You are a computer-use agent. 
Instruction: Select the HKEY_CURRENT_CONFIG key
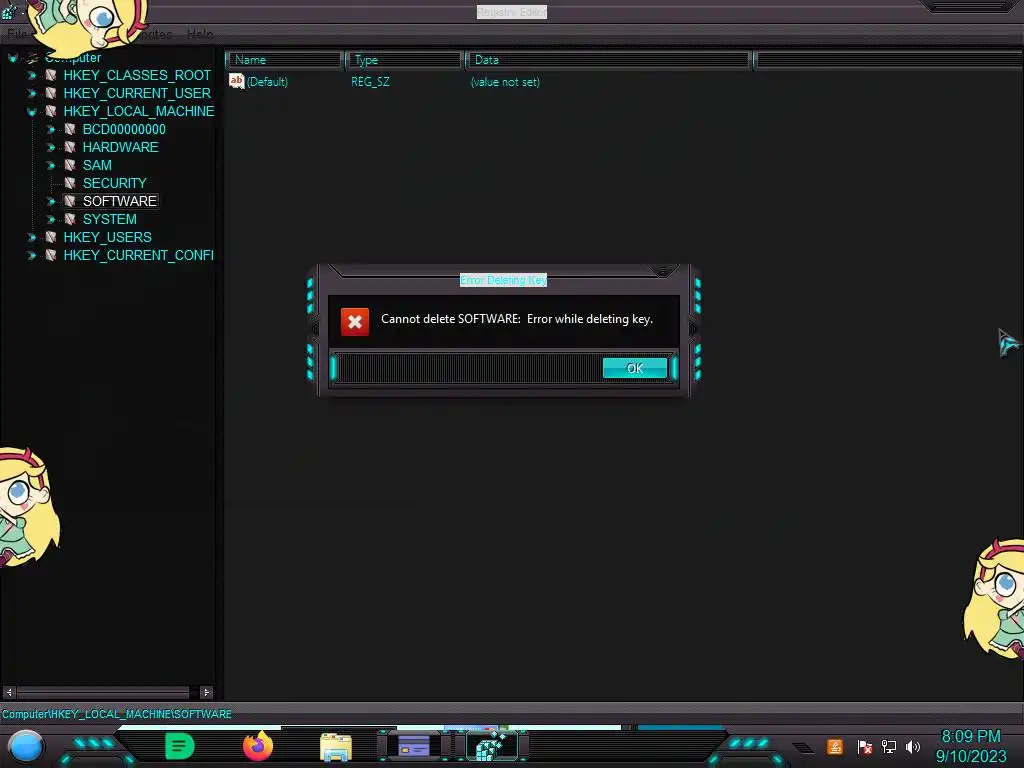[x=138, y=255]
